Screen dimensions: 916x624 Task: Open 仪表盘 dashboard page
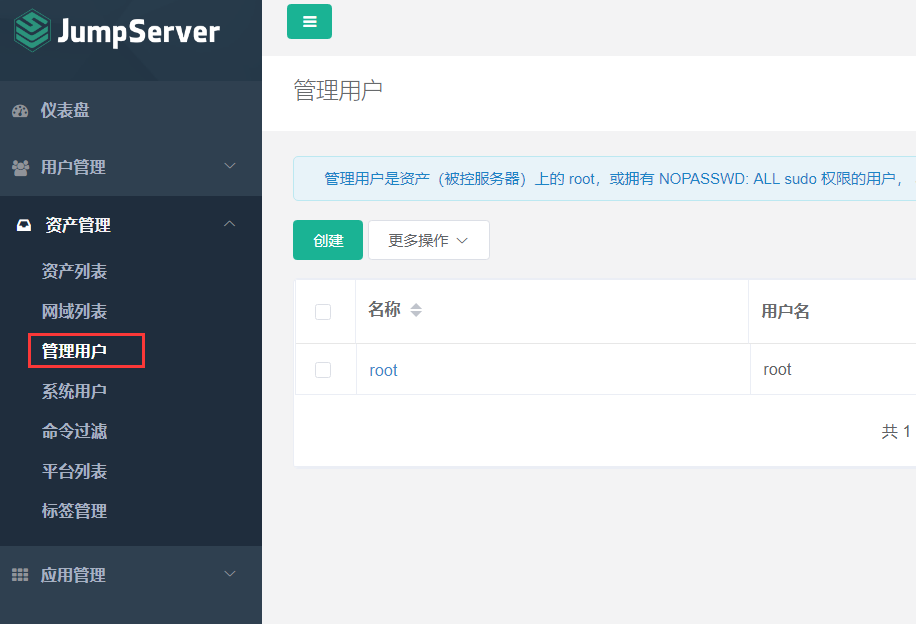coord(65,110)
